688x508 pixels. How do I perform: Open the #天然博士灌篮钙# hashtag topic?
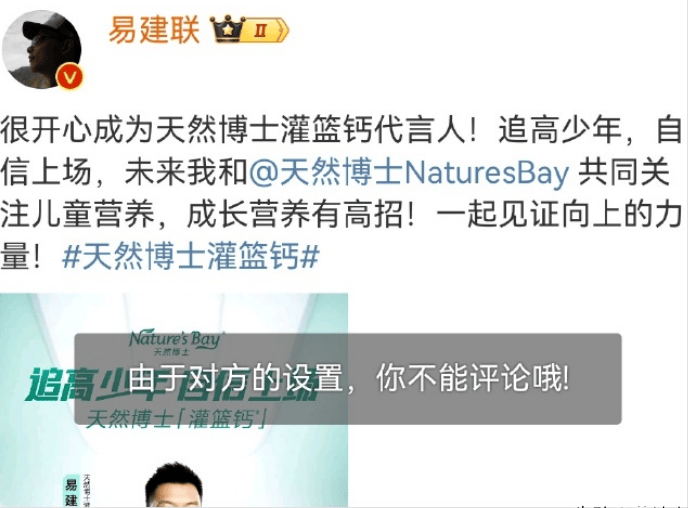pyautogui.click(x=191, y=257)
